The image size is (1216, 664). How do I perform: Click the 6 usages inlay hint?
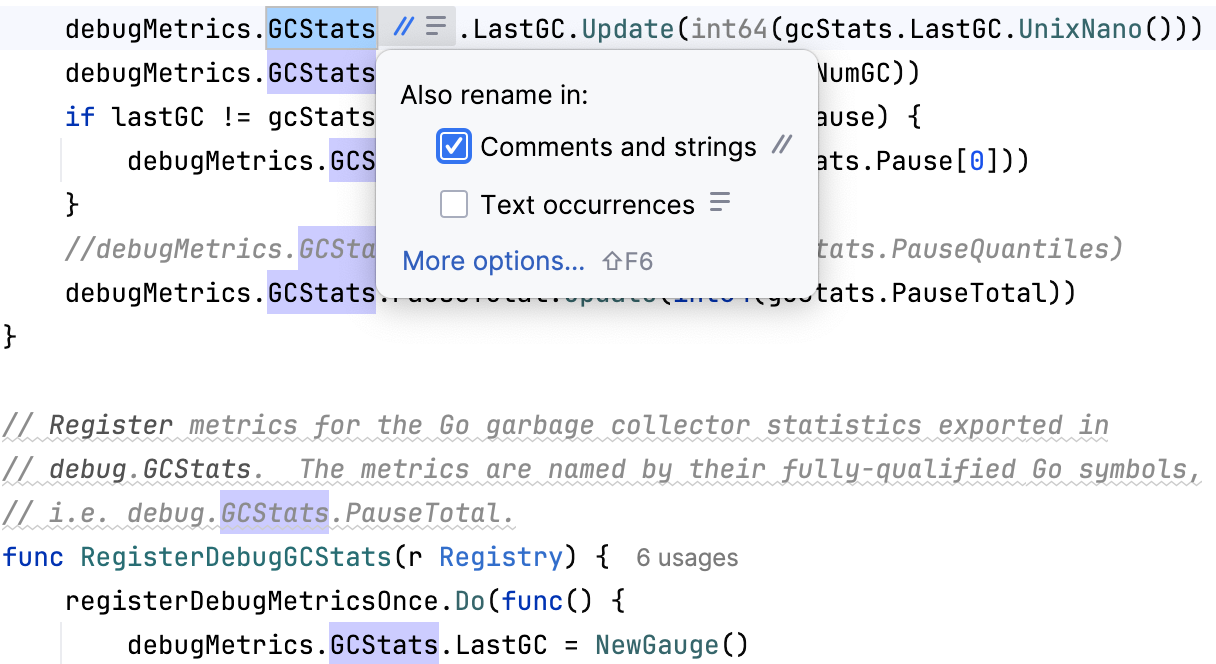(x=687, y=558)
